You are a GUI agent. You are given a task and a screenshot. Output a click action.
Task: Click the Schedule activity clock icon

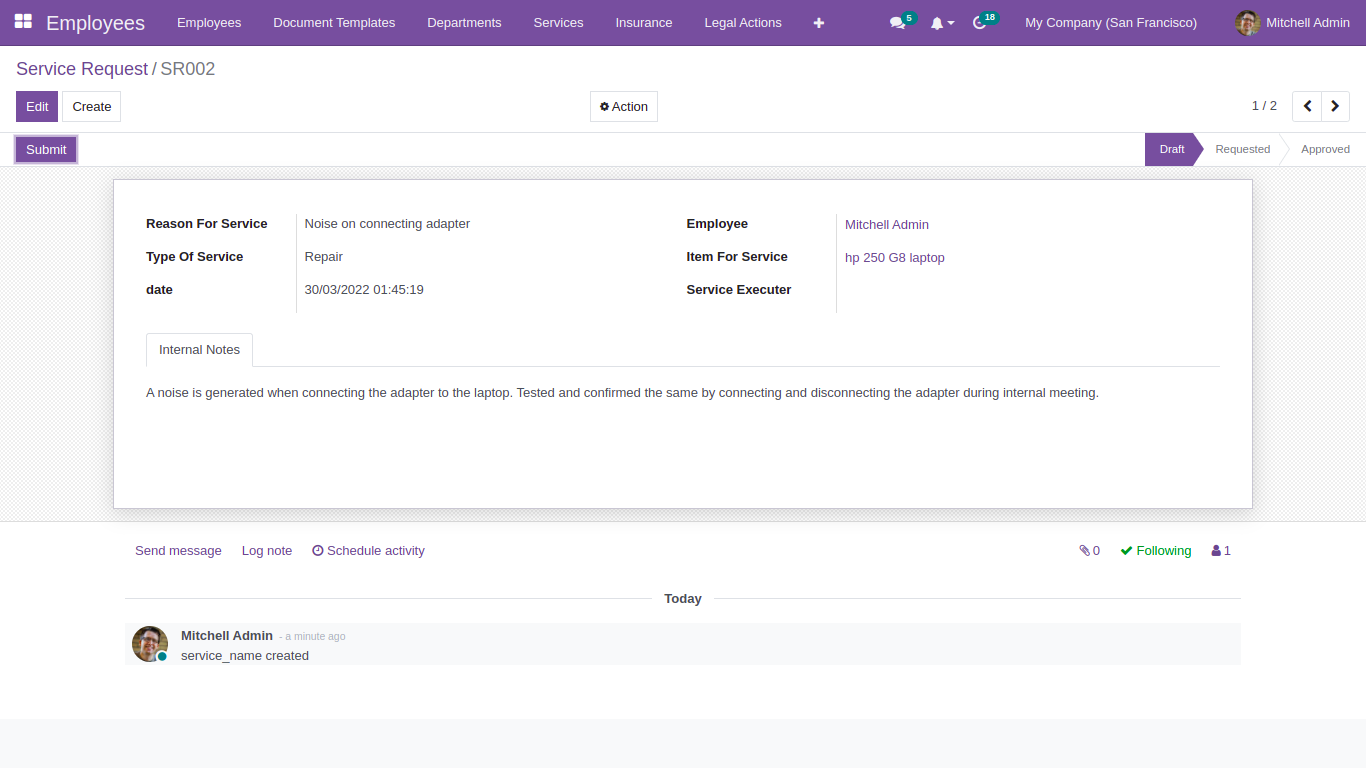(317, 550)
